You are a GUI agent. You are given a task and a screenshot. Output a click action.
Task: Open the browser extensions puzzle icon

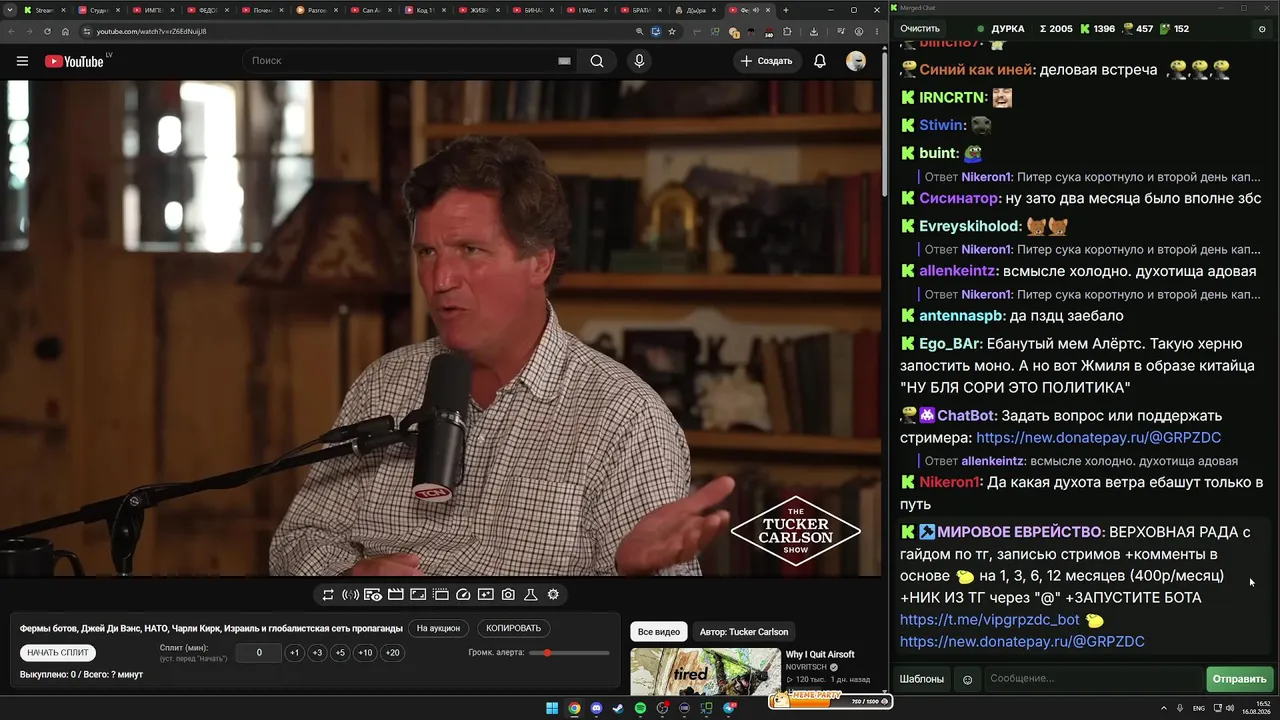pos(787,31)
